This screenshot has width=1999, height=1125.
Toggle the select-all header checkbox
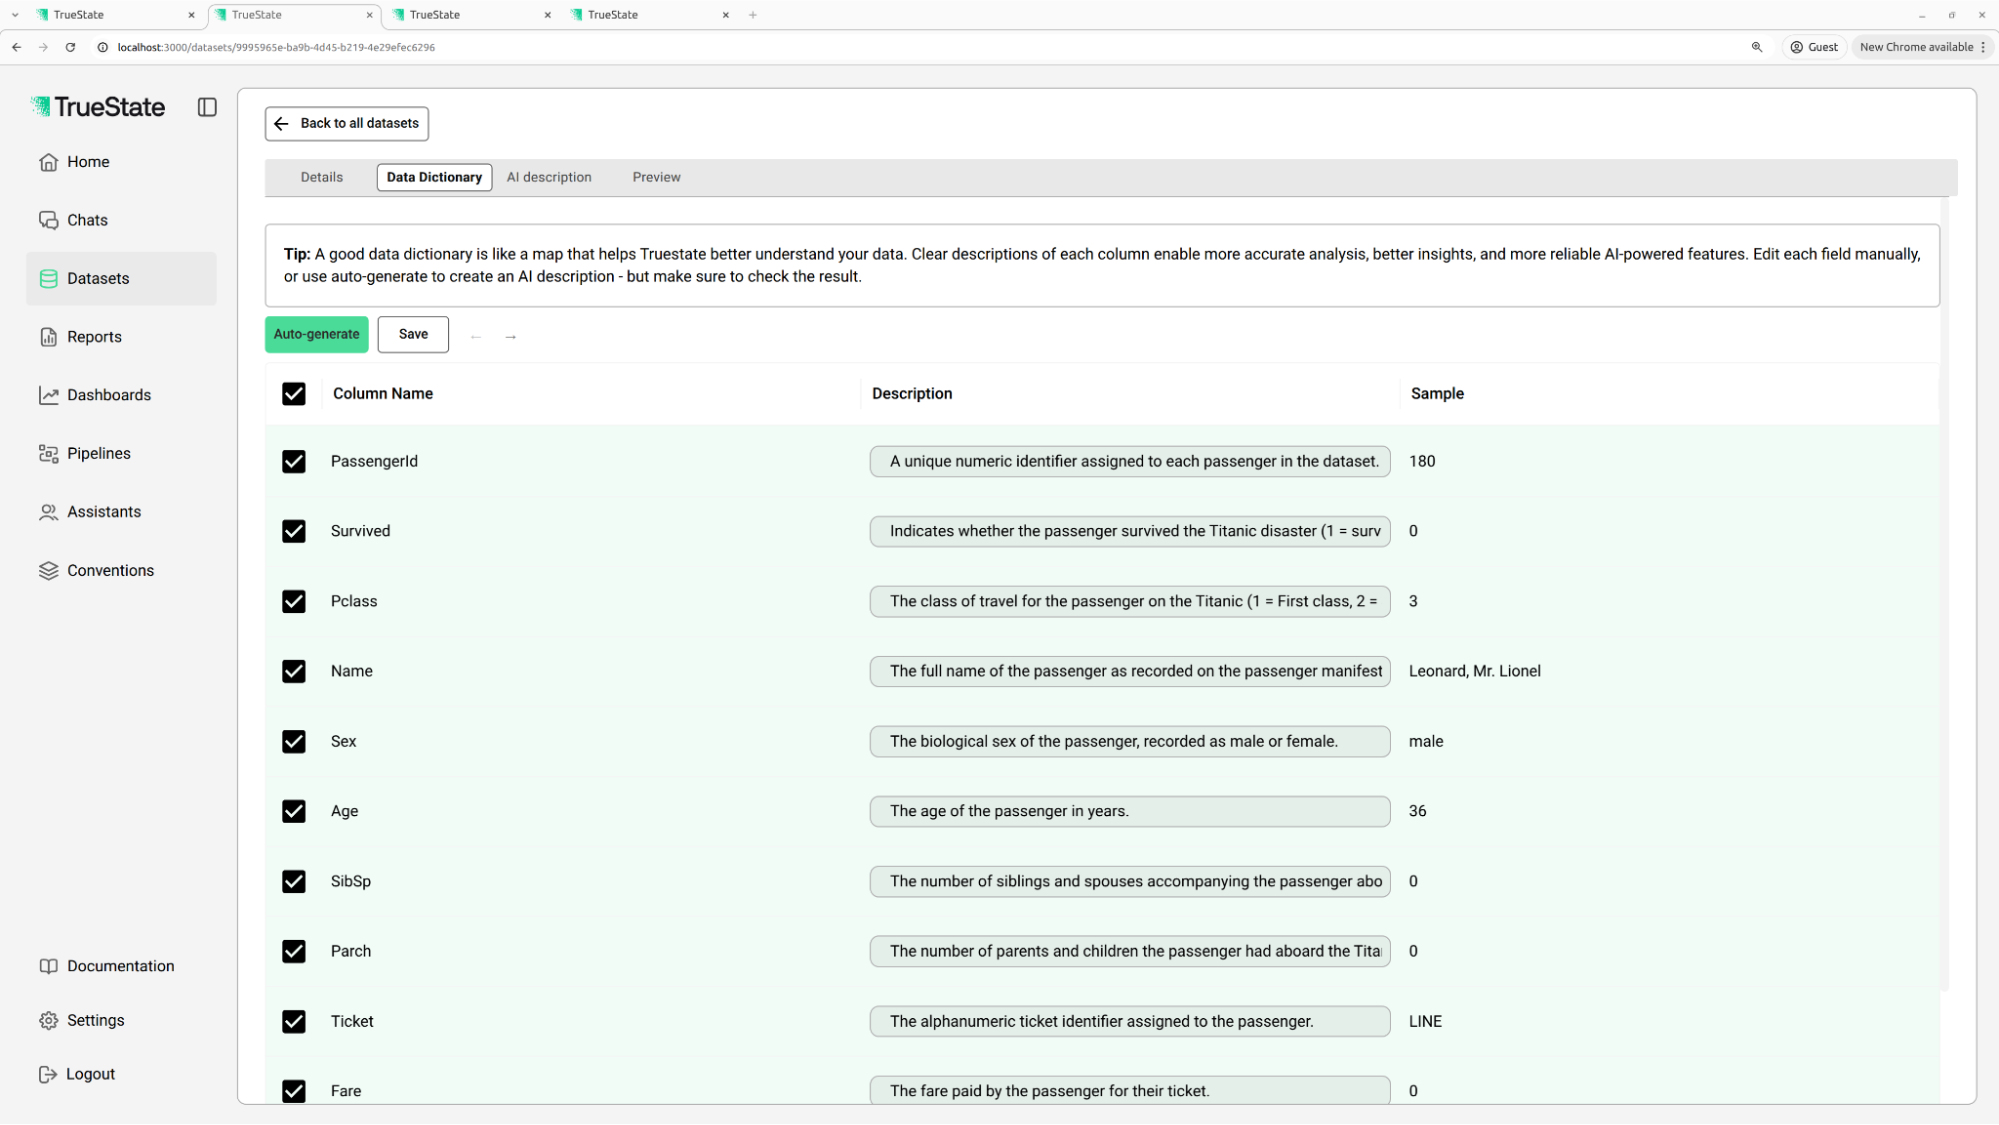(293, 394)
